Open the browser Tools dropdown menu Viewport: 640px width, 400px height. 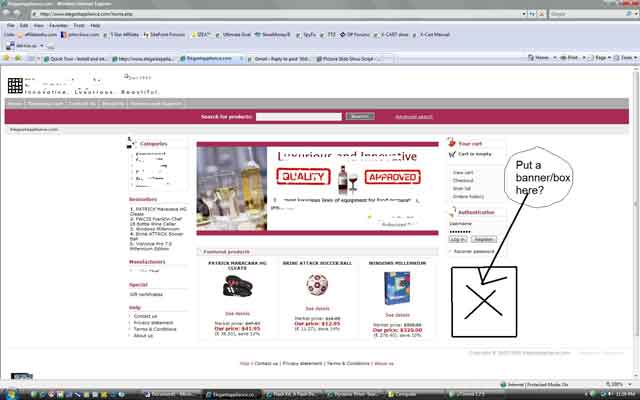(628, 58)
